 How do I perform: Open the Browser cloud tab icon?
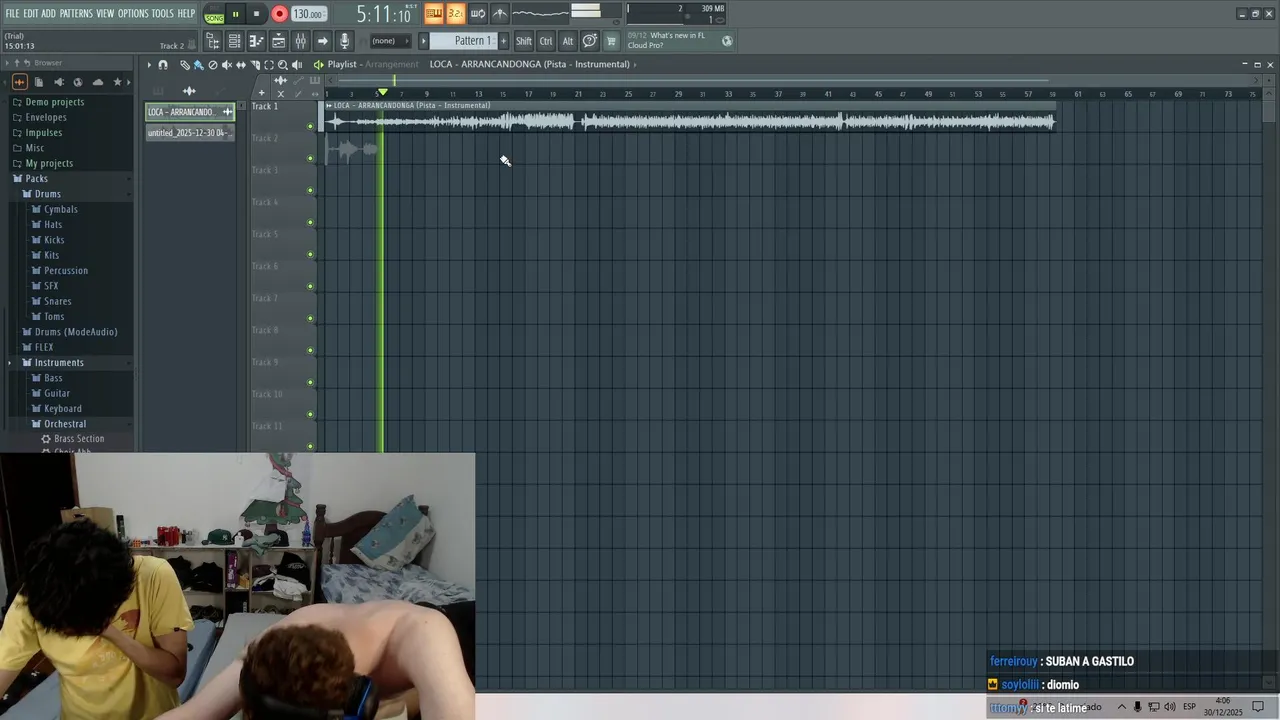tap(97, 82)
